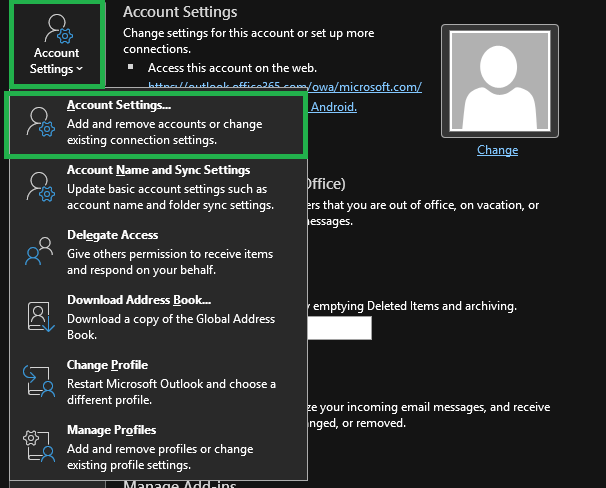Click the Manage Profiles gear icon
Viewport: 606px width, 488px height.
pyautogui.click(x=39, y=446)
